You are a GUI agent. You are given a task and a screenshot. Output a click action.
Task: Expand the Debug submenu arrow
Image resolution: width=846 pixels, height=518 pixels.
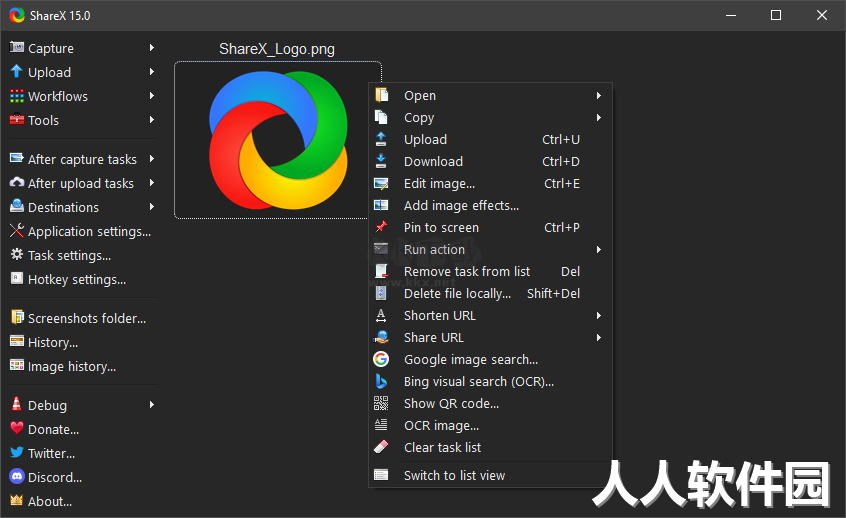coord(152,404)
